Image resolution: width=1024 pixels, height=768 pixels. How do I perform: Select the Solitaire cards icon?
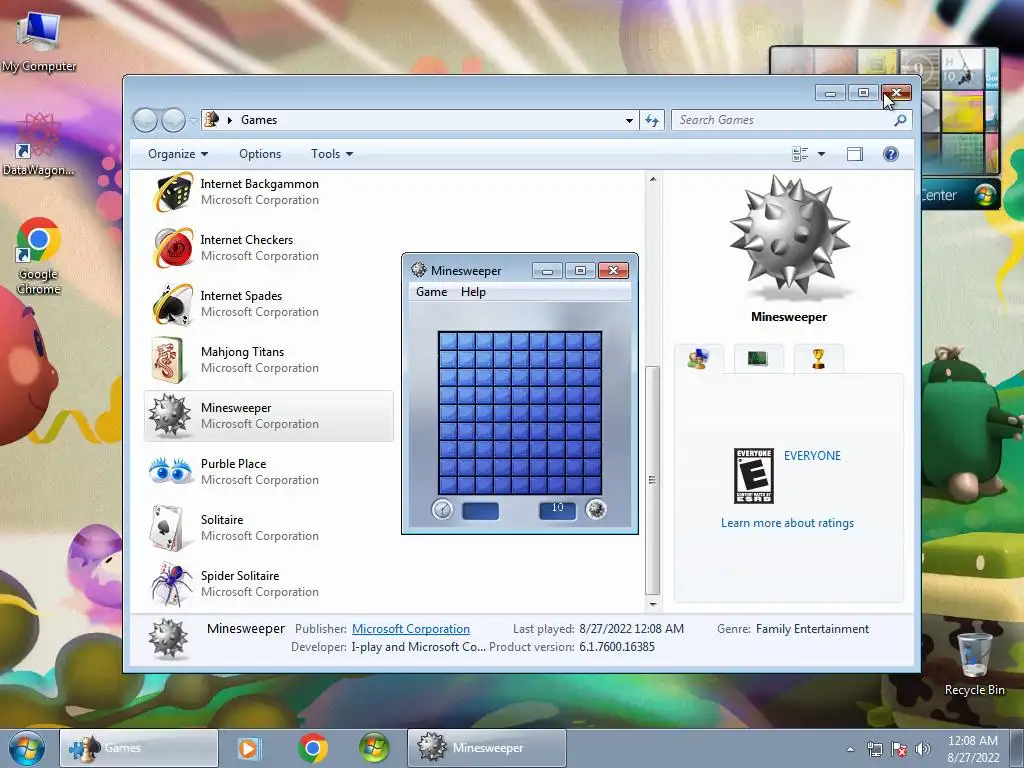(167, 528)
